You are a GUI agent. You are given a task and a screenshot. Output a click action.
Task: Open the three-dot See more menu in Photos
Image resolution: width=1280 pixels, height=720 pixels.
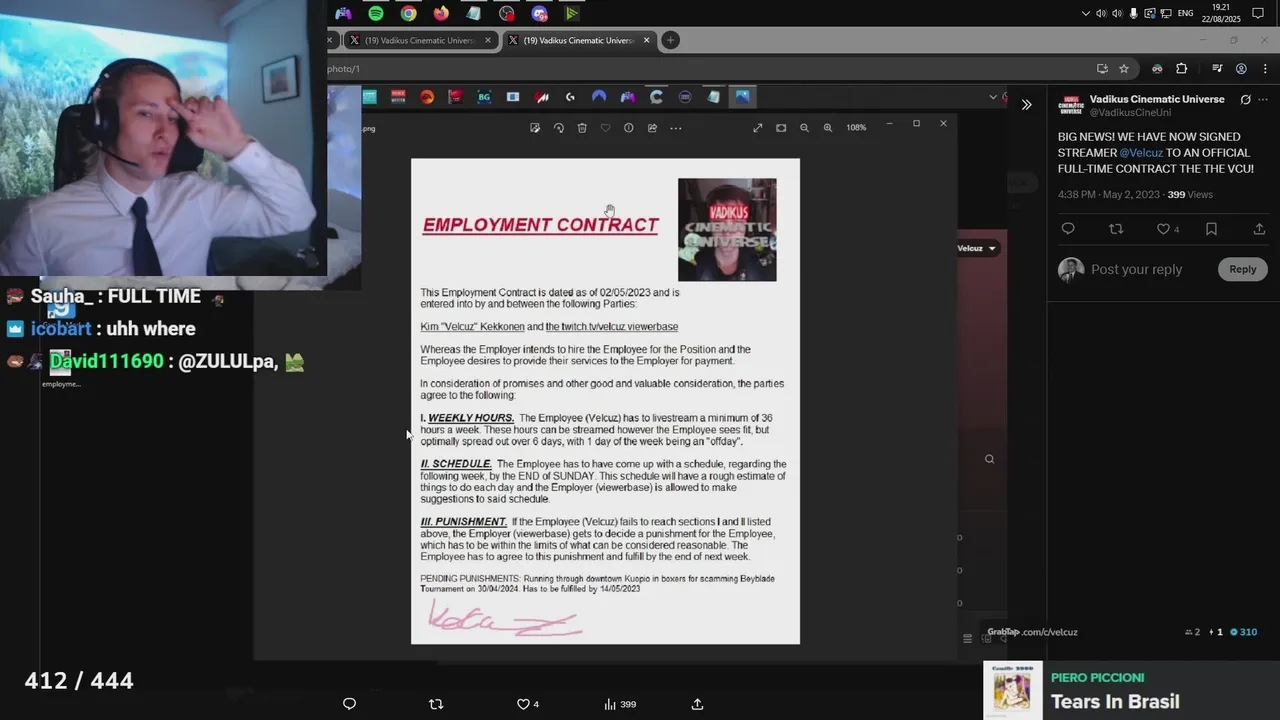(x=676, y=128)
